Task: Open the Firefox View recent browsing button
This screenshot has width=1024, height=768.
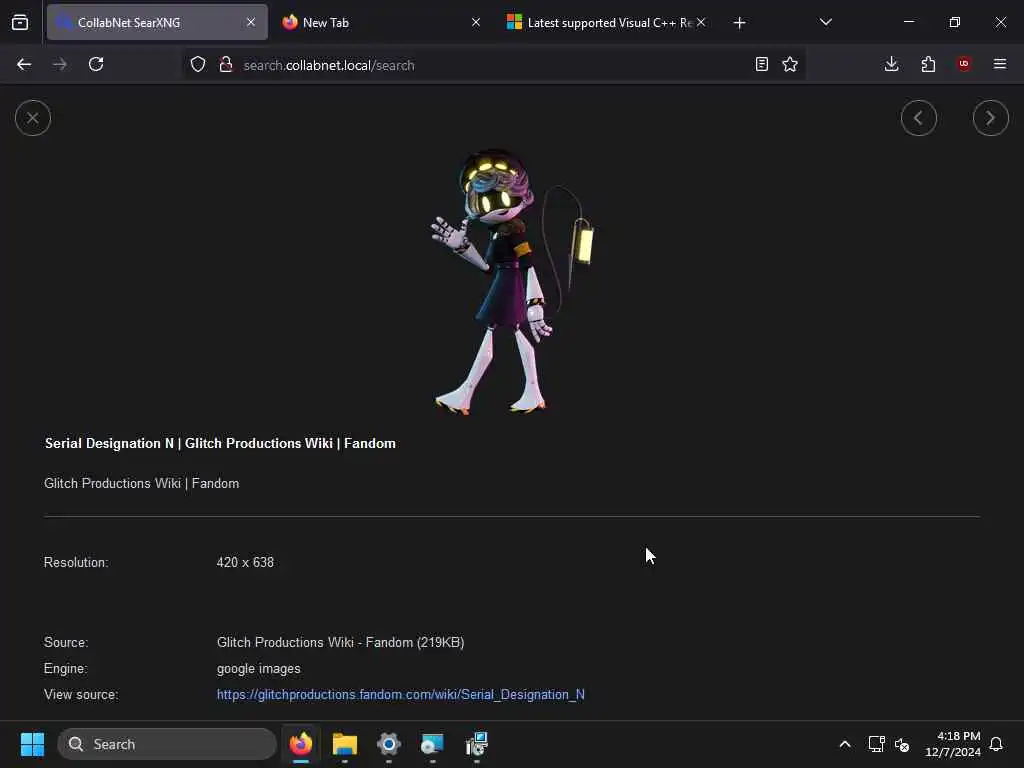Action: pos(20,22)
